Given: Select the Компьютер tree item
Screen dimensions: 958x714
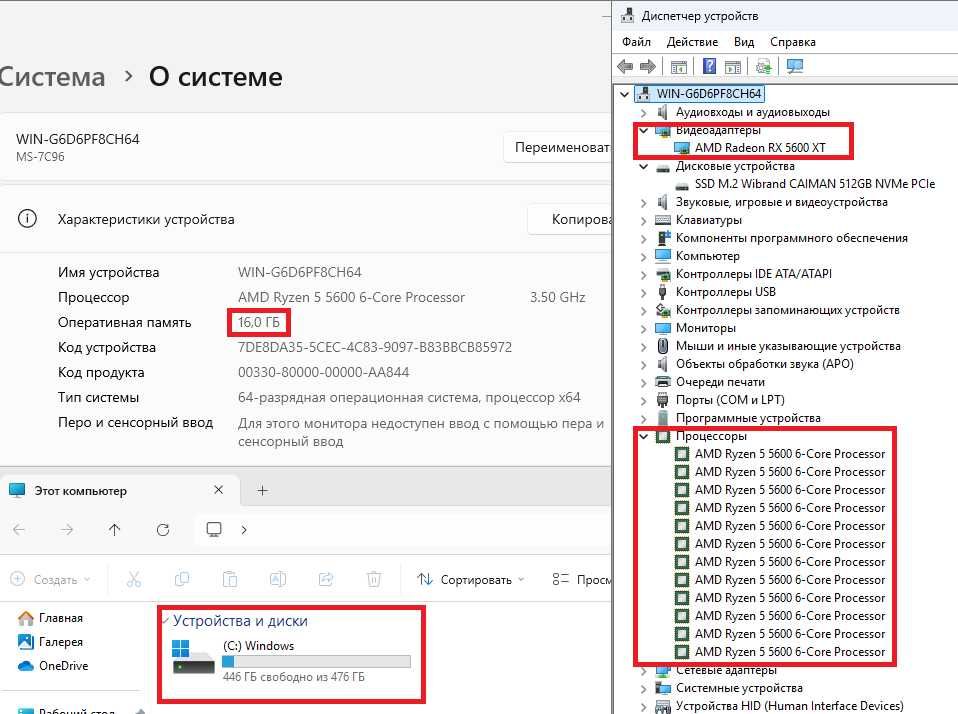Looking at the screenshot, I should click(708, 256).
